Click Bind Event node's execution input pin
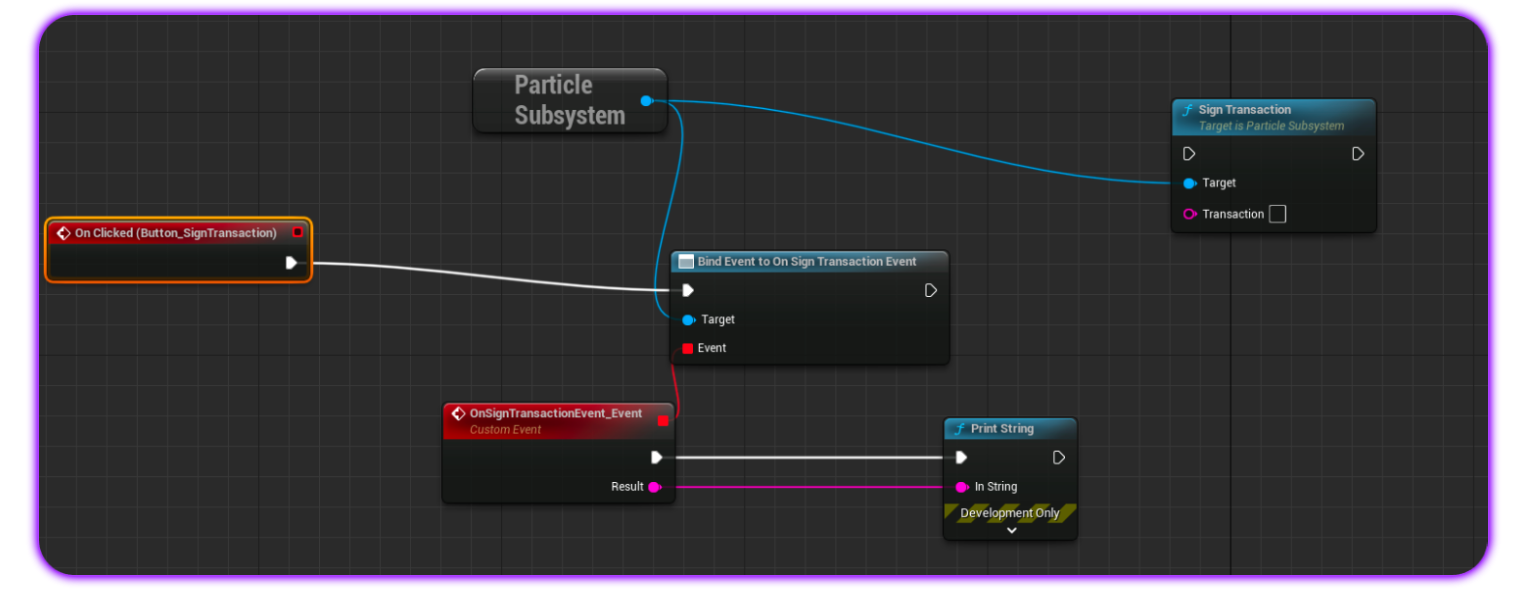1526x590 pixels. [x=687, y=290]
